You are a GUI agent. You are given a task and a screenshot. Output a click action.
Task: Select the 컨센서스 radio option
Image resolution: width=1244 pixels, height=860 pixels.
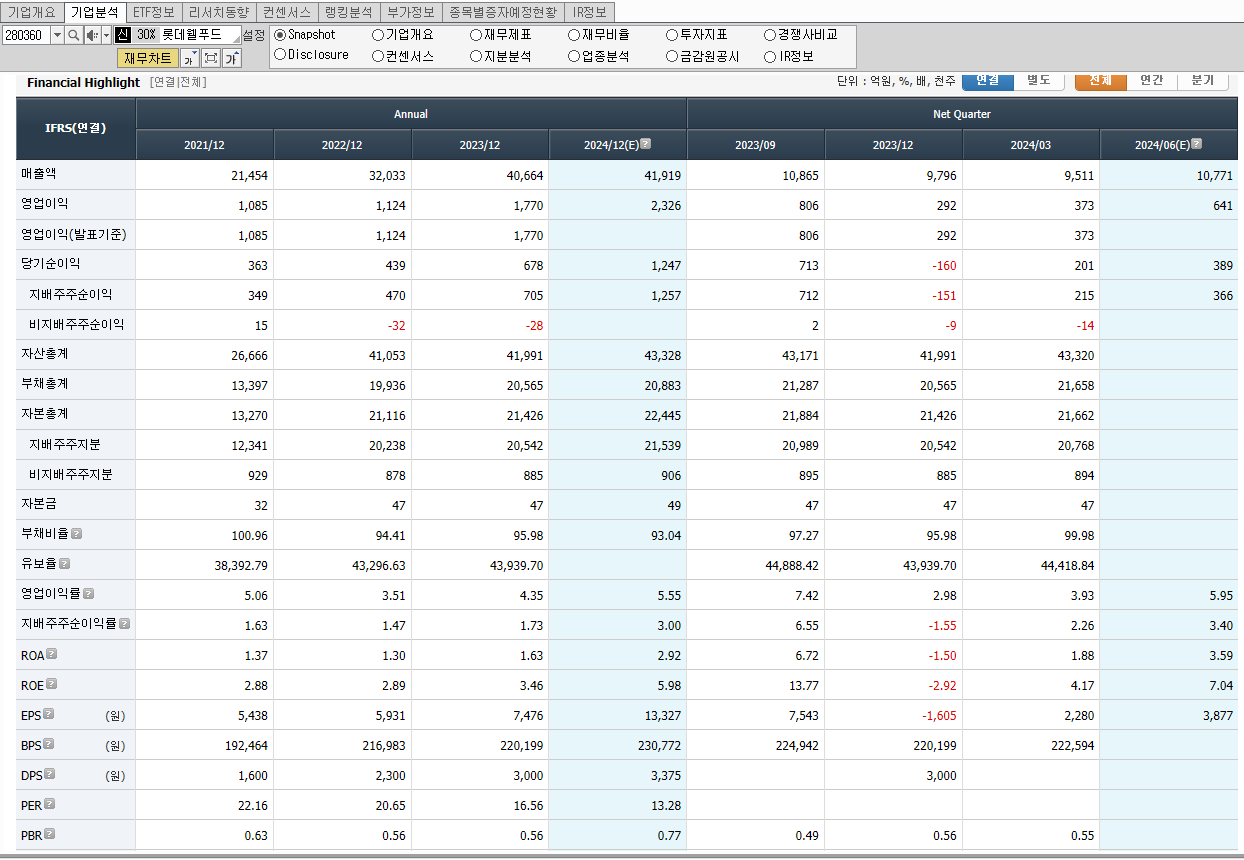click(x=378, y=56)
